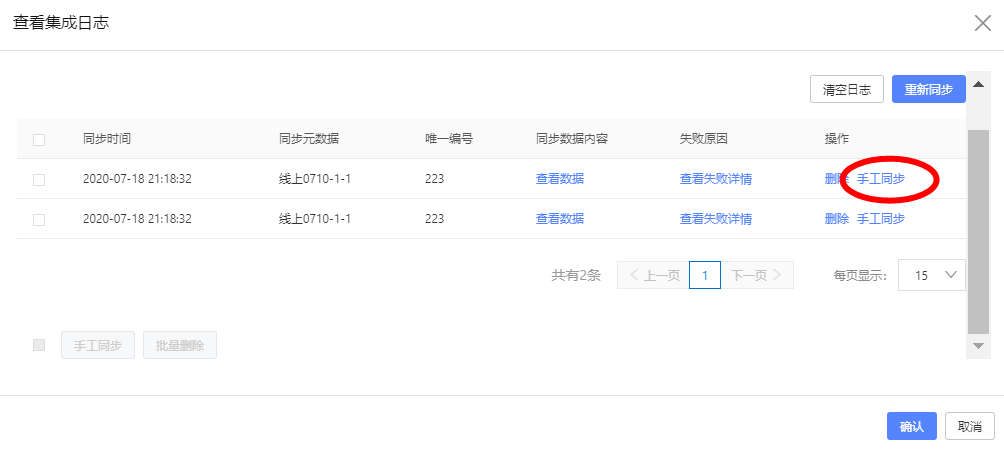Select page number 1
This screenshot has height=453, width=1004.
[x=705, y=275]
